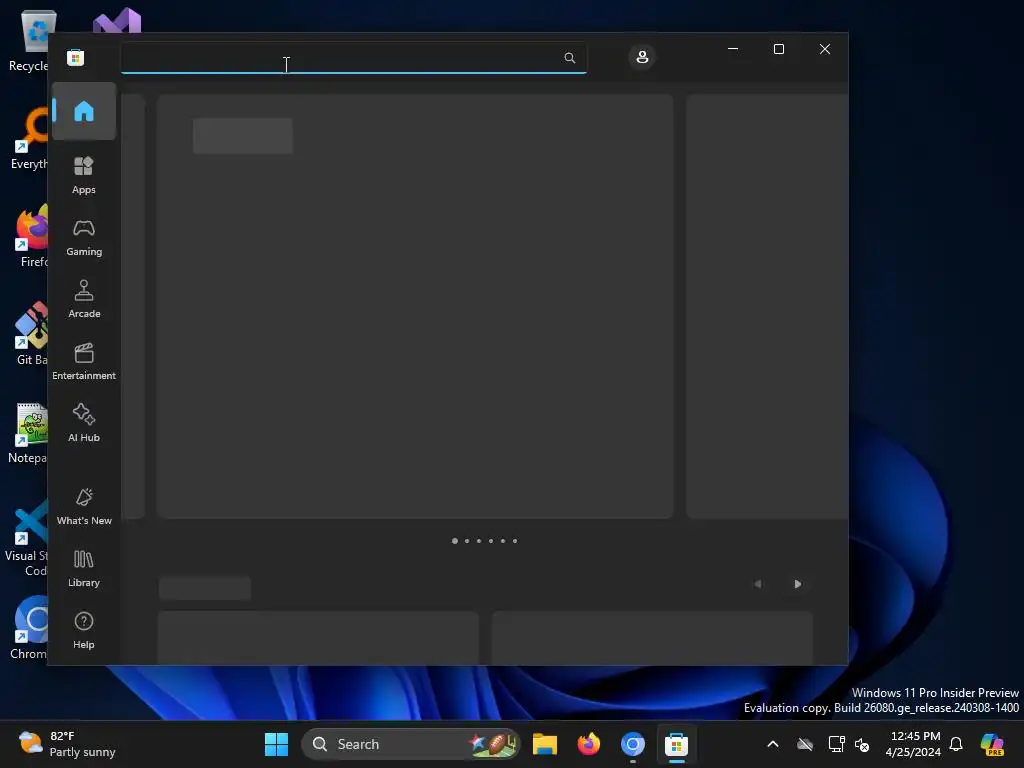Viewport: 1024px width, 768px height.
Task: Open the Entertainment section
Action: tap(84, 361)
